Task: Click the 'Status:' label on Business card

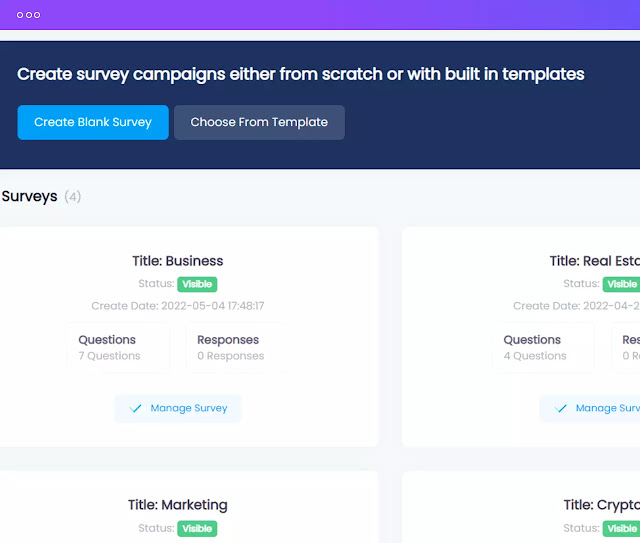Action: [x=156, y=284]
